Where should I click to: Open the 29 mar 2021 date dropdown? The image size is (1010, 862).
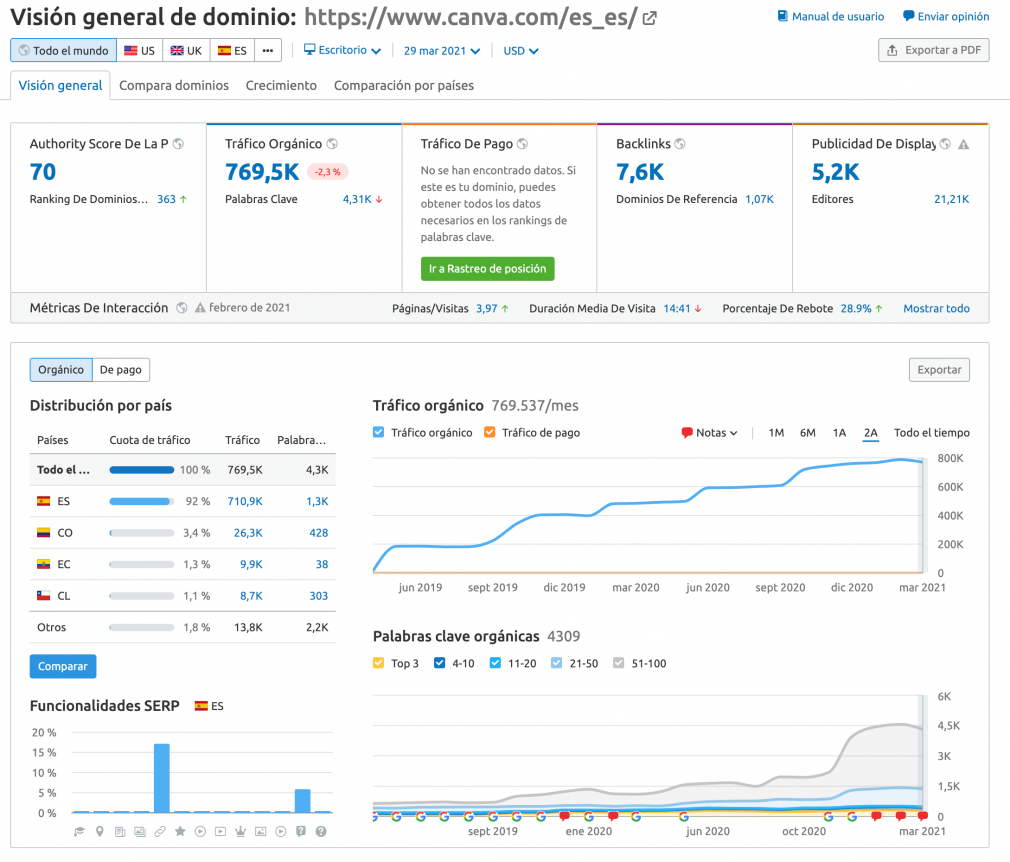pyautogui.click(x=442, y=51)
